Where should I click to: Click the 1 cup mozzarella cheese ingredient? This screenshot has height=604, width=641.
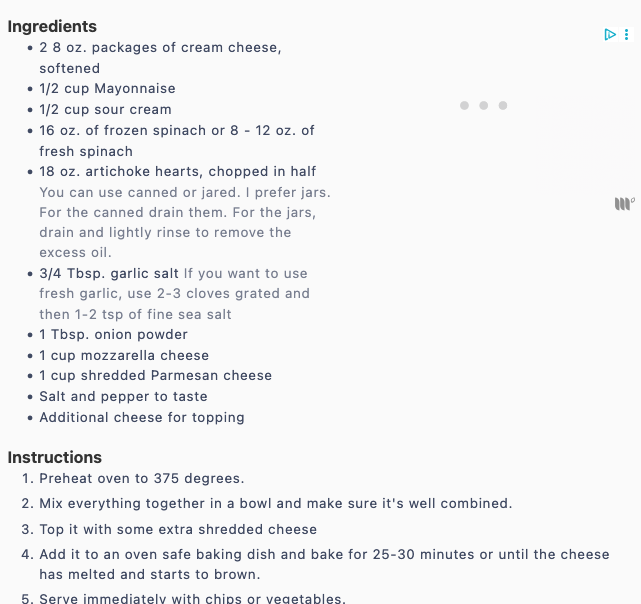coord(124,356)
